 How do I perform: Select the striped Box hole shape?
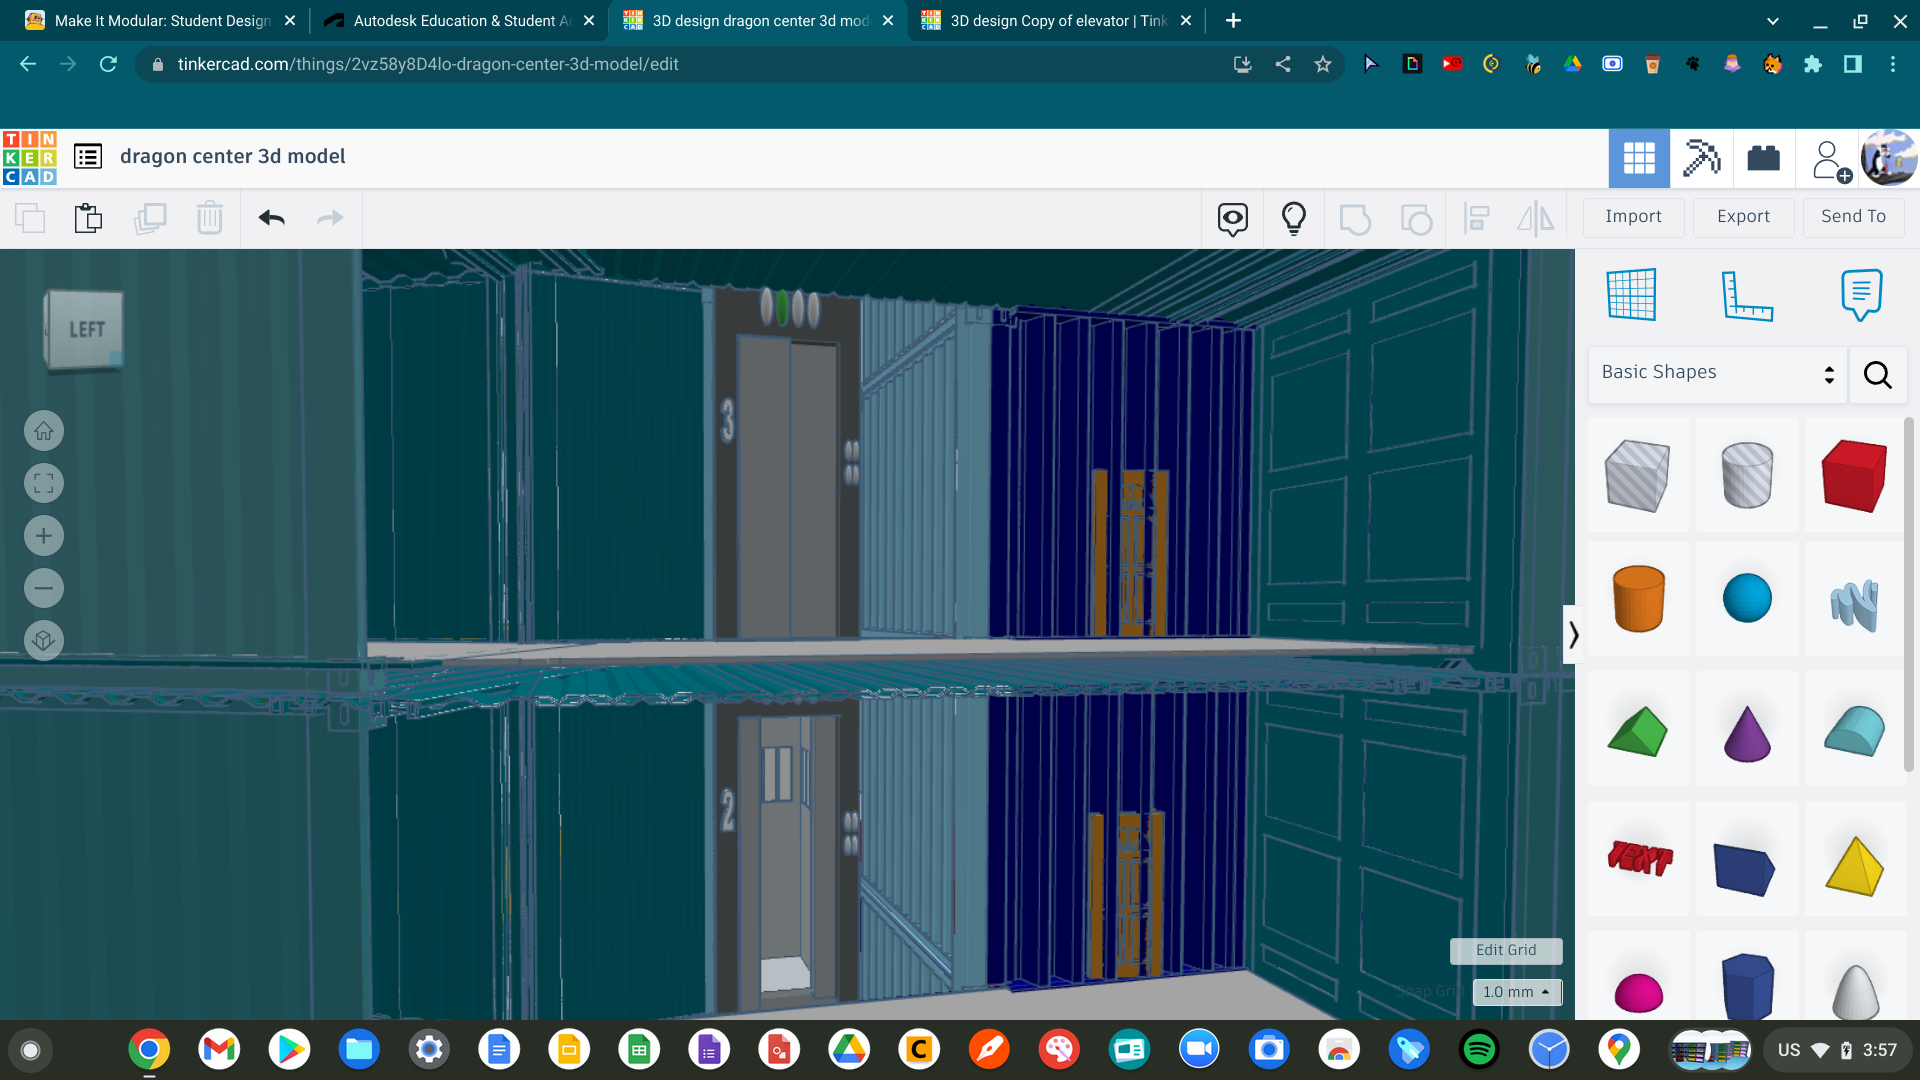[x=1637, y=475]
